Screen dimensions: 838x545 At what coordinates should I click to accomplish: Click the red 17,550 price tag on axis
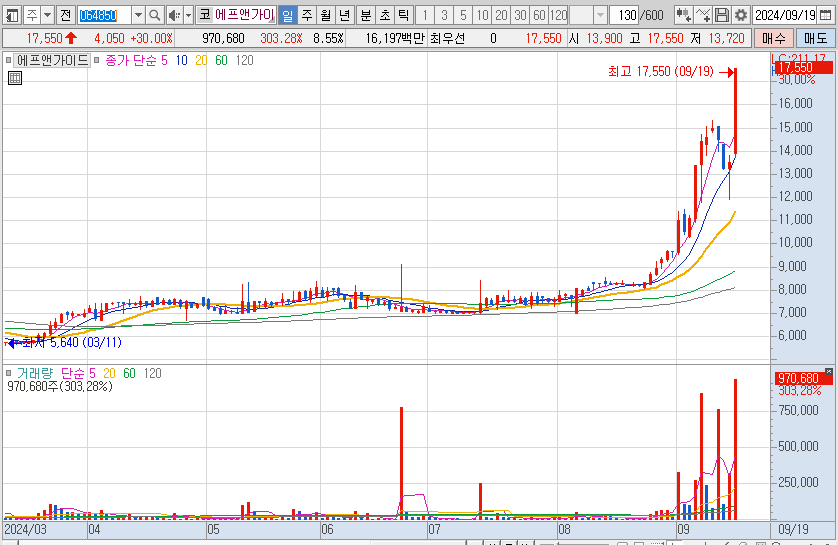(802, 67)
